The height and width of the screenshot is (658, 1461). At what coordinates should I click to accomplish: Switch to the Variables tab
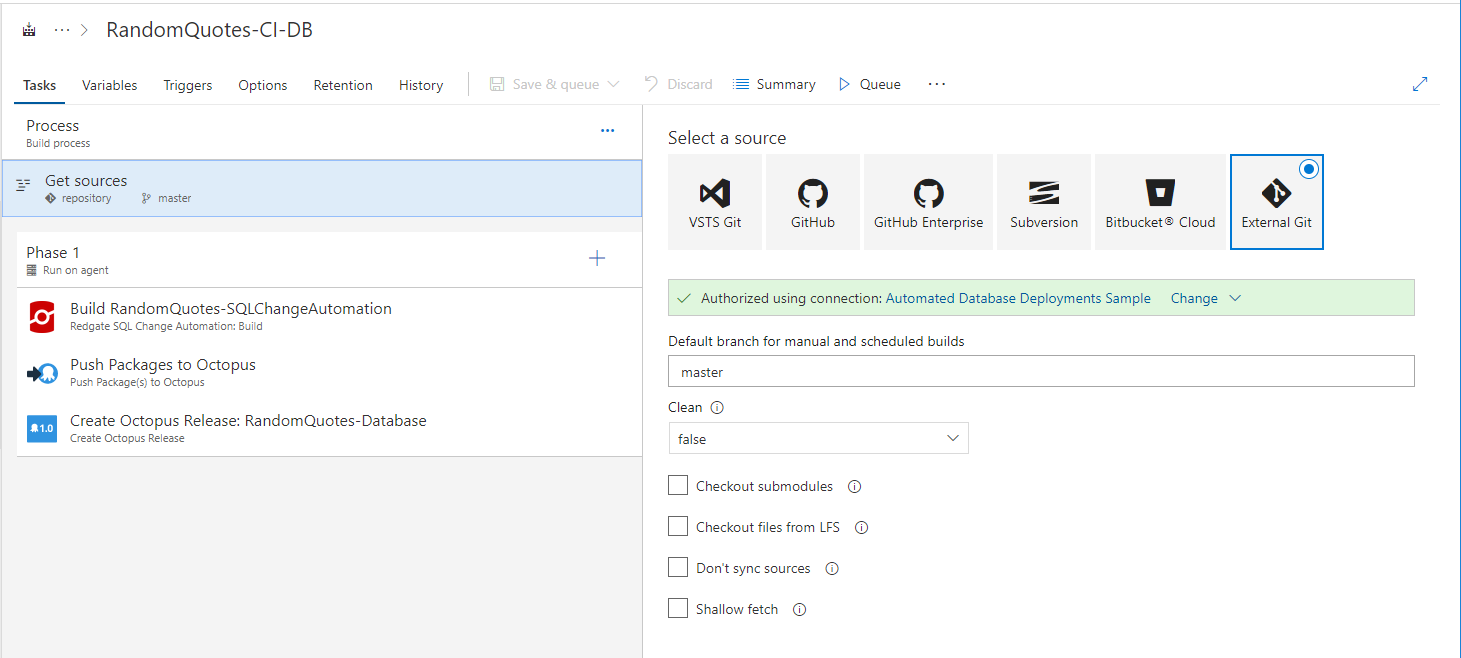[109, 85]
